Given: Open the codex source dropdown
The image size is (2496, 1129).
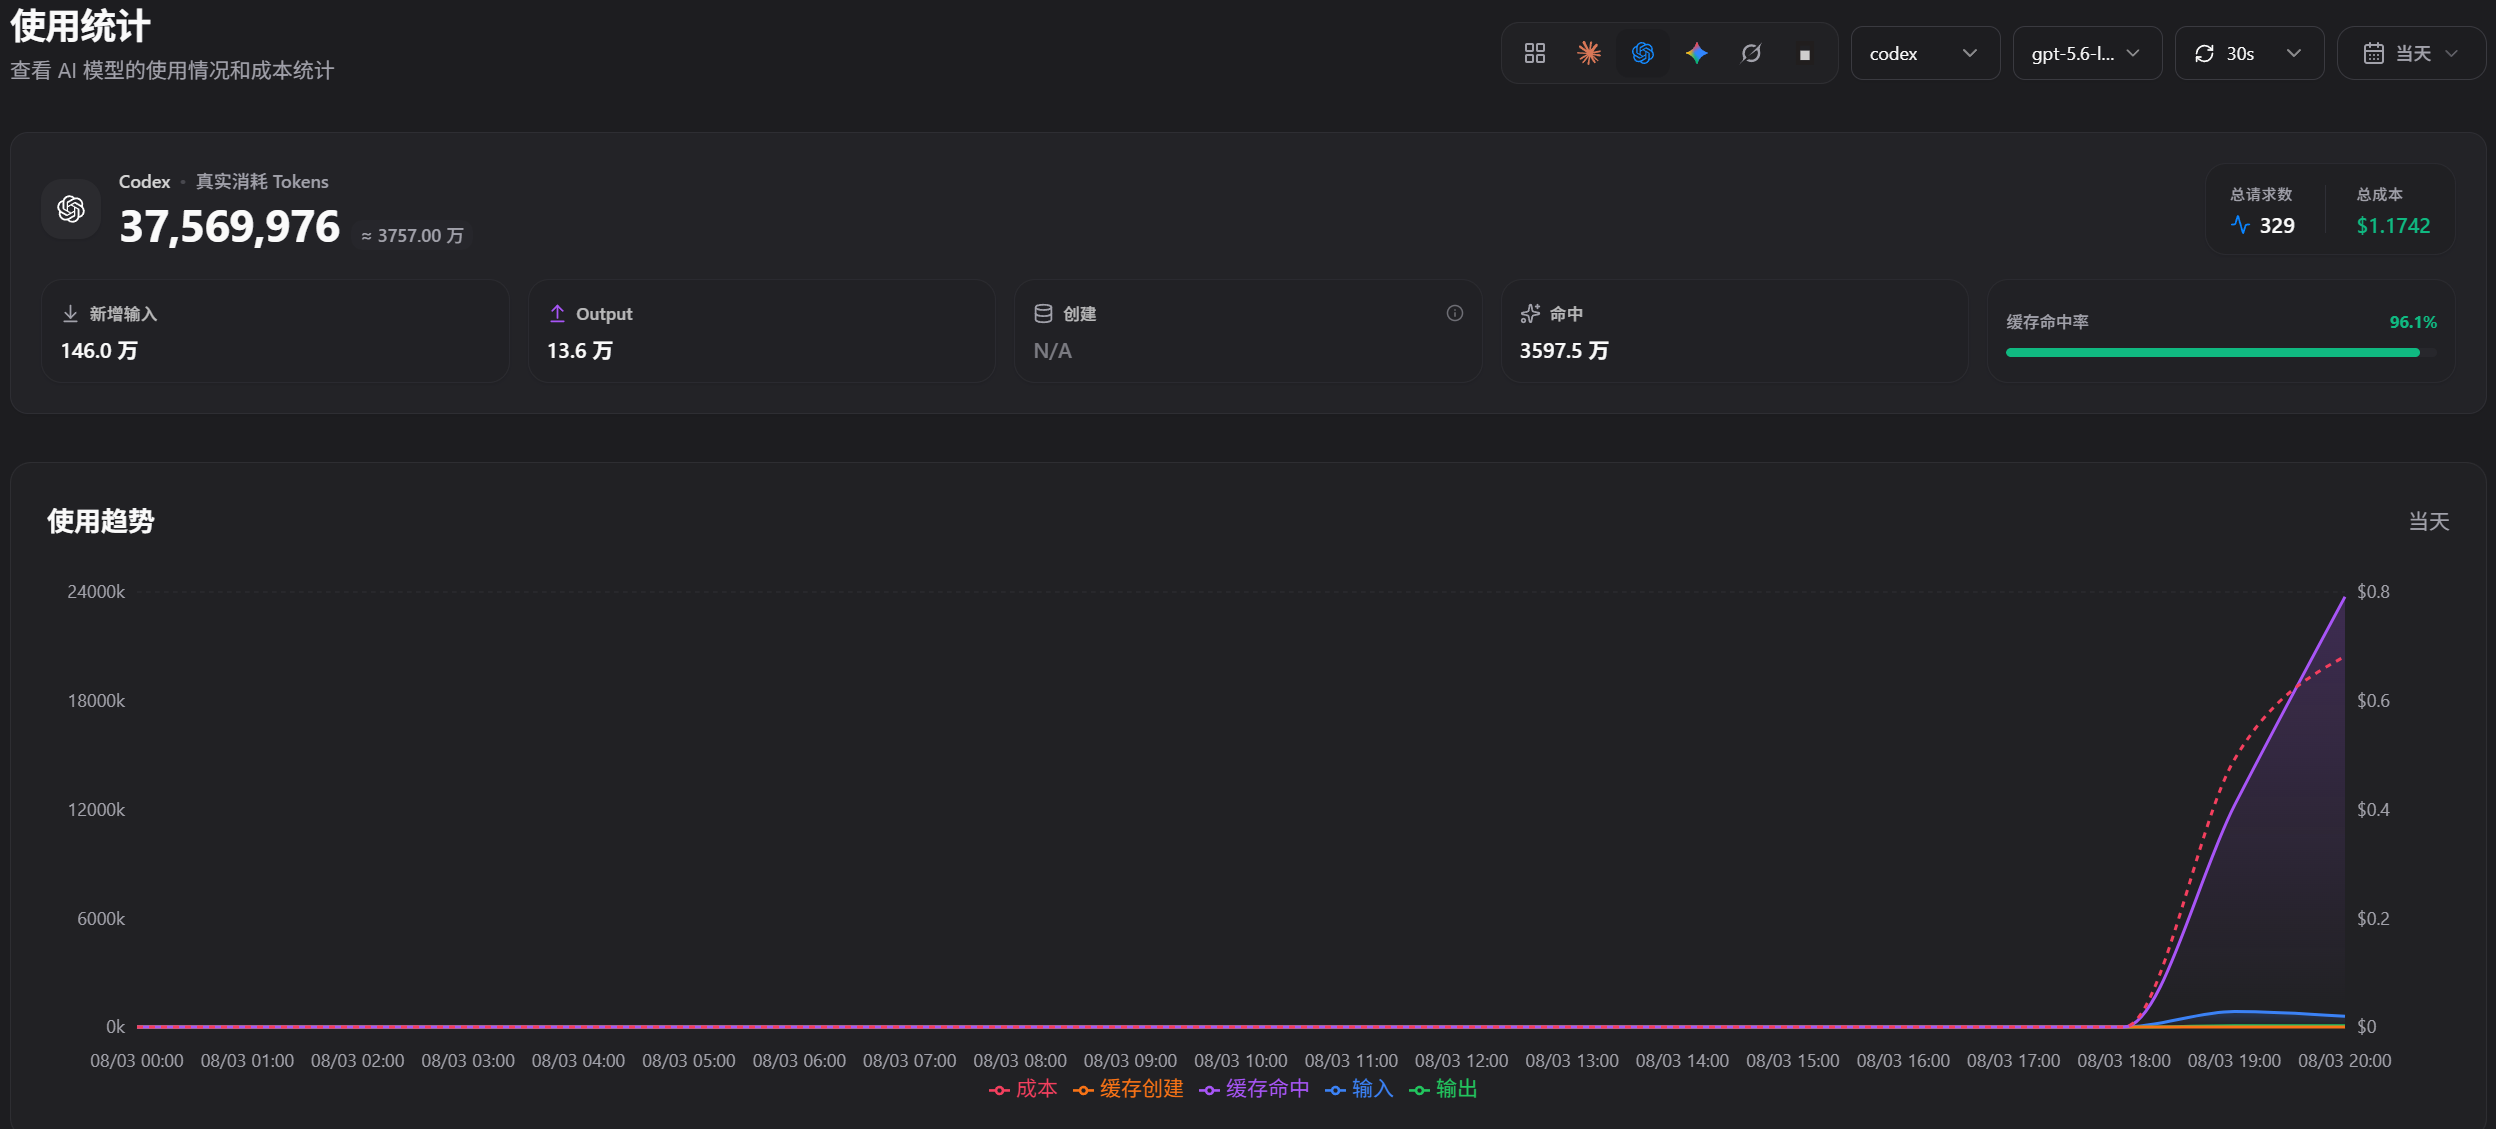Looking at the screenshot, I should (x=1925, y=53).
